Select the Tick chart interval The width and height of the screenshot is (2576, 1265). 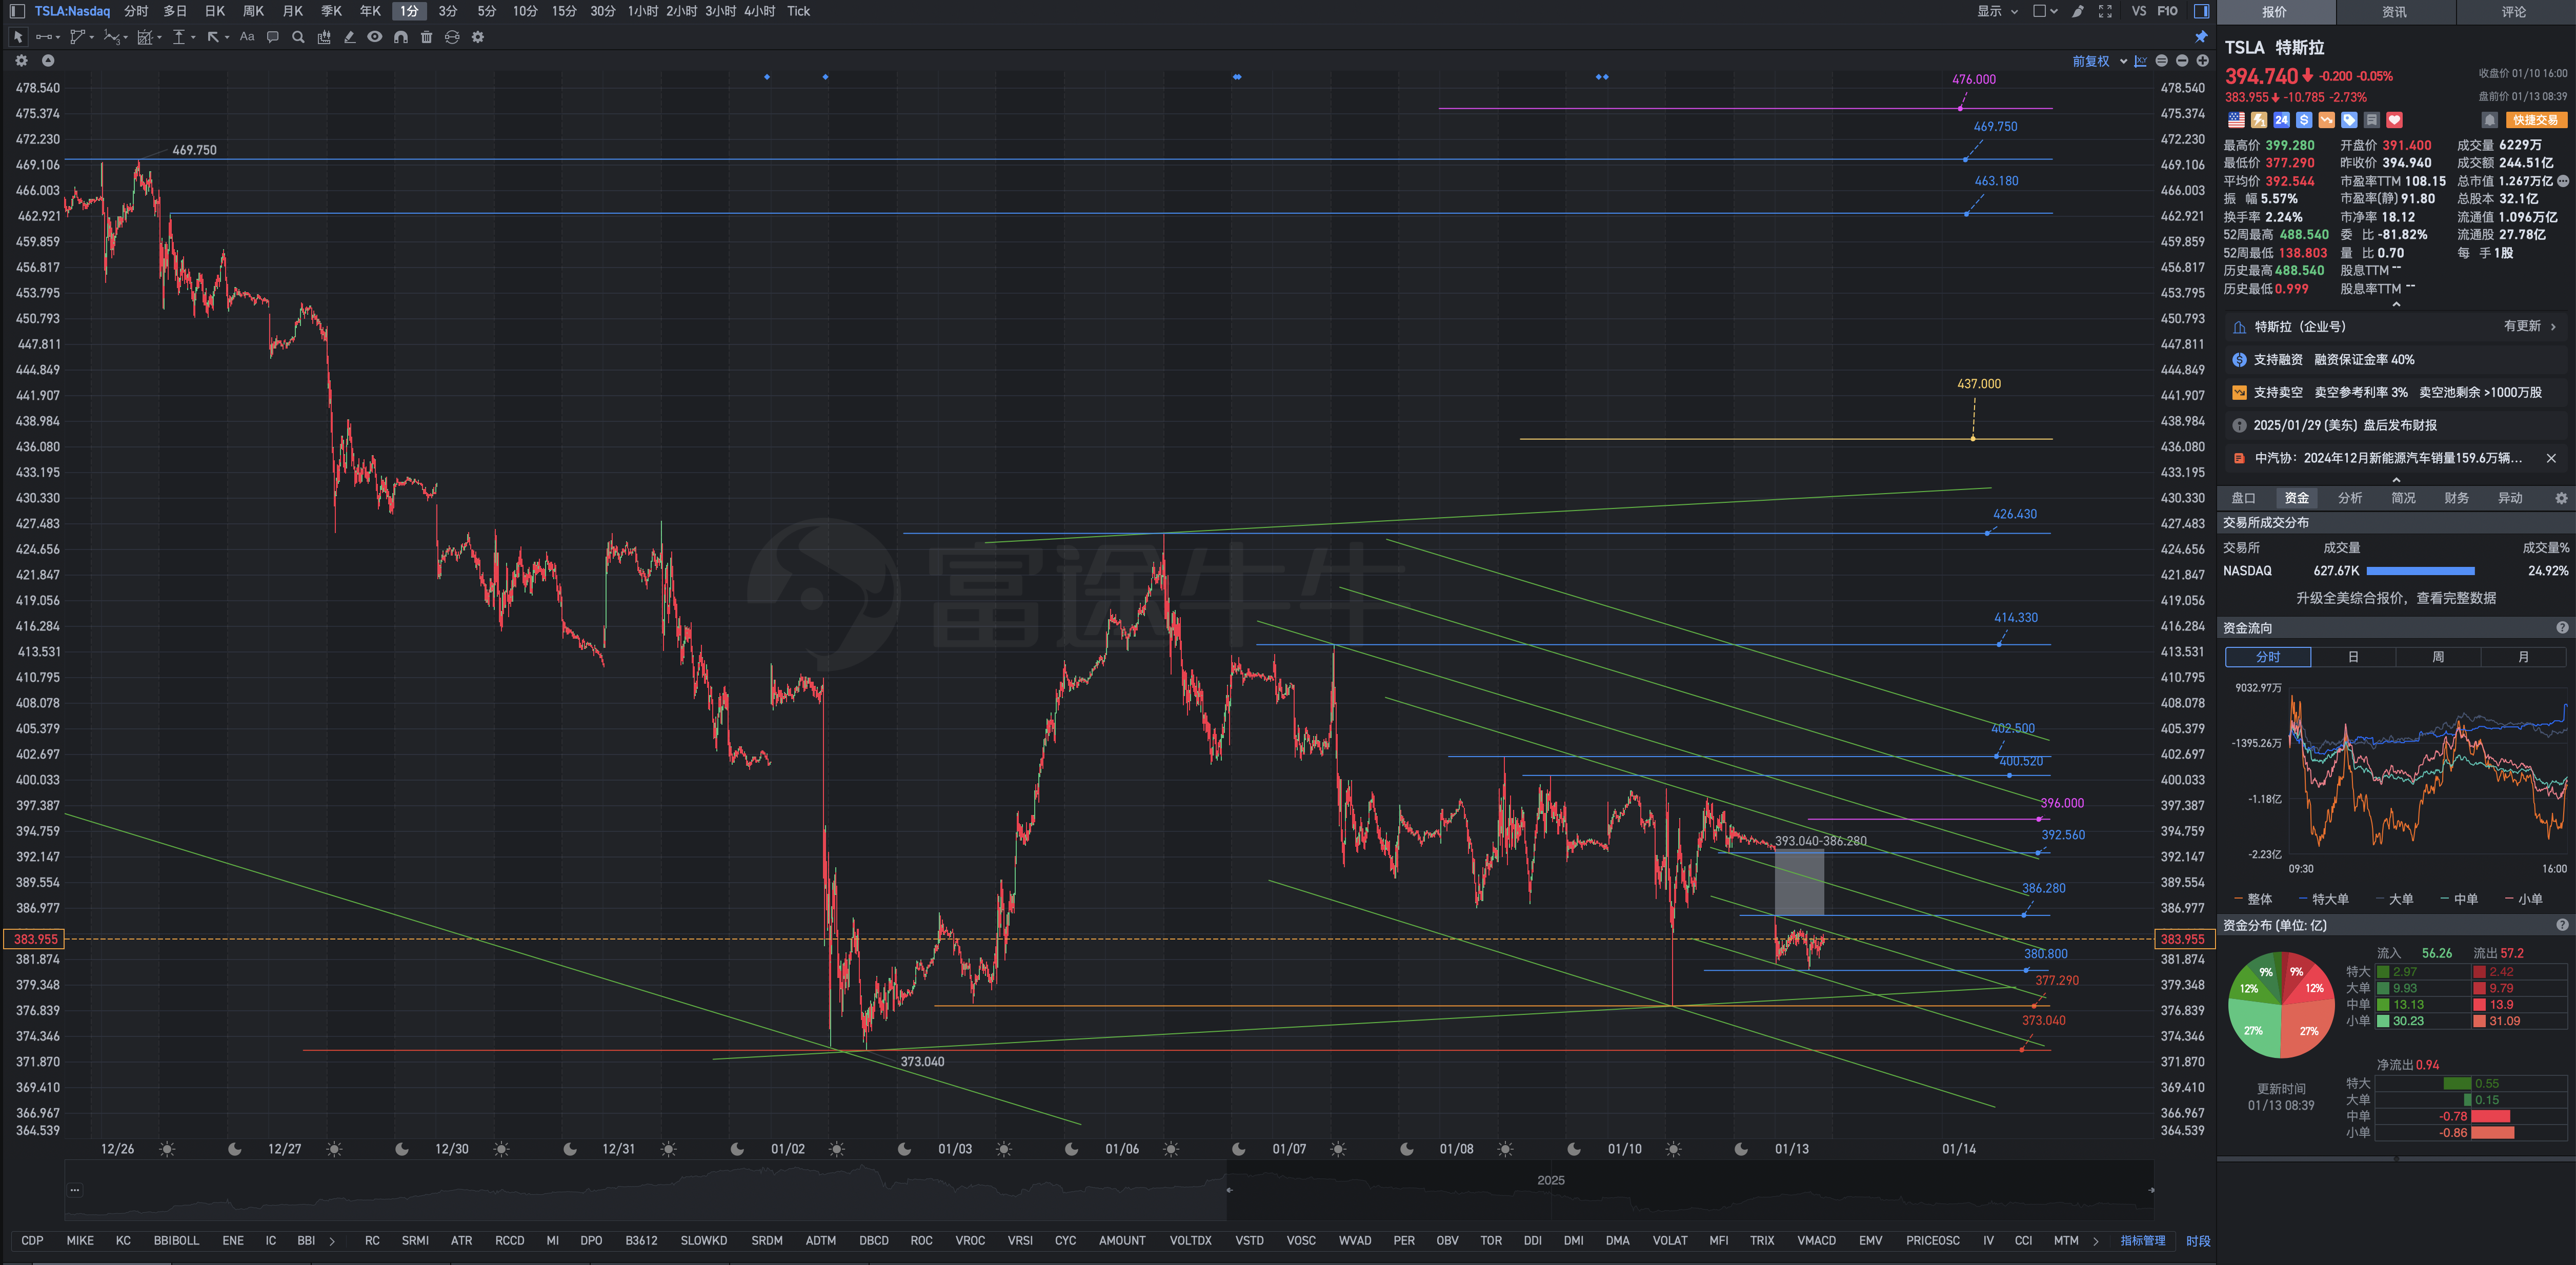(798, 11)
